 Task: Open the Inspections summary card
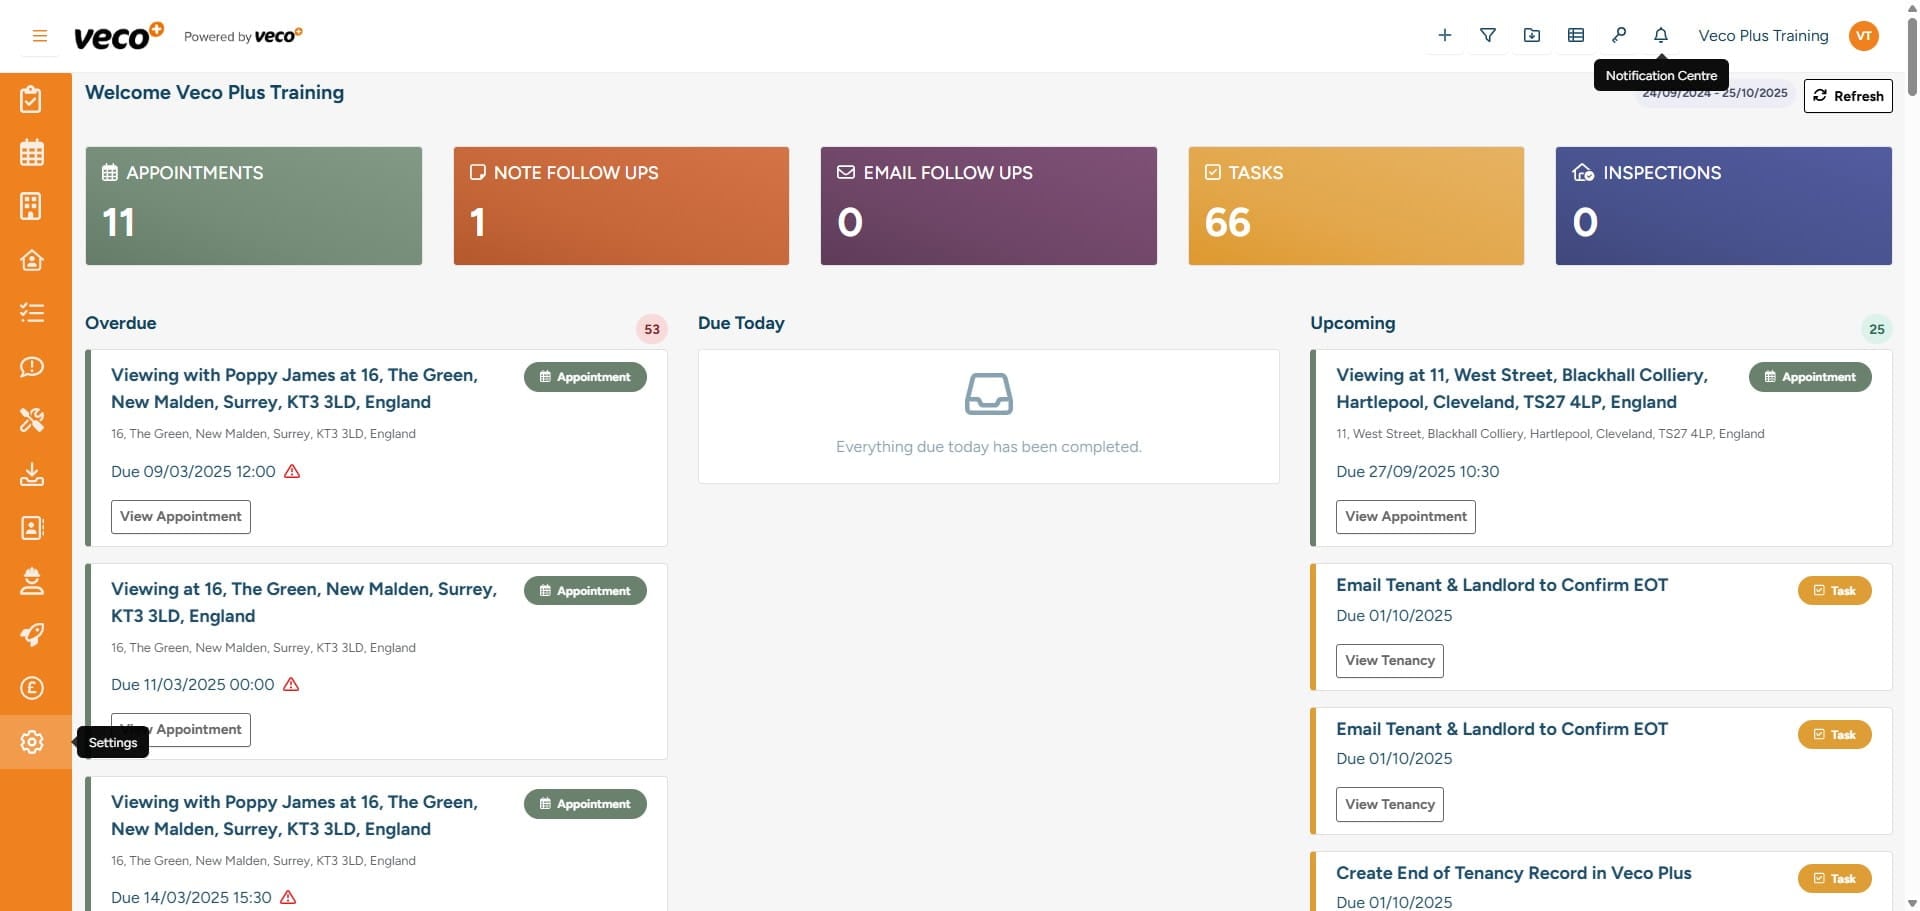1723,206
